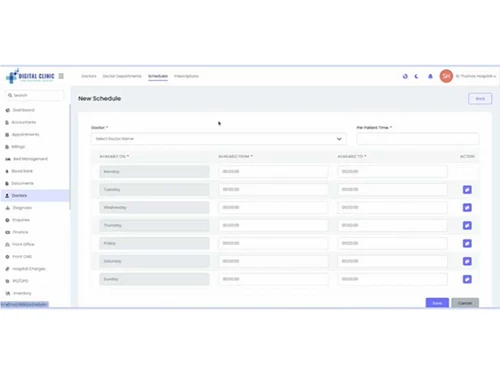500x375 pixels.
Task: Click the Sunday Available From time field
Action: coord(273,279)
